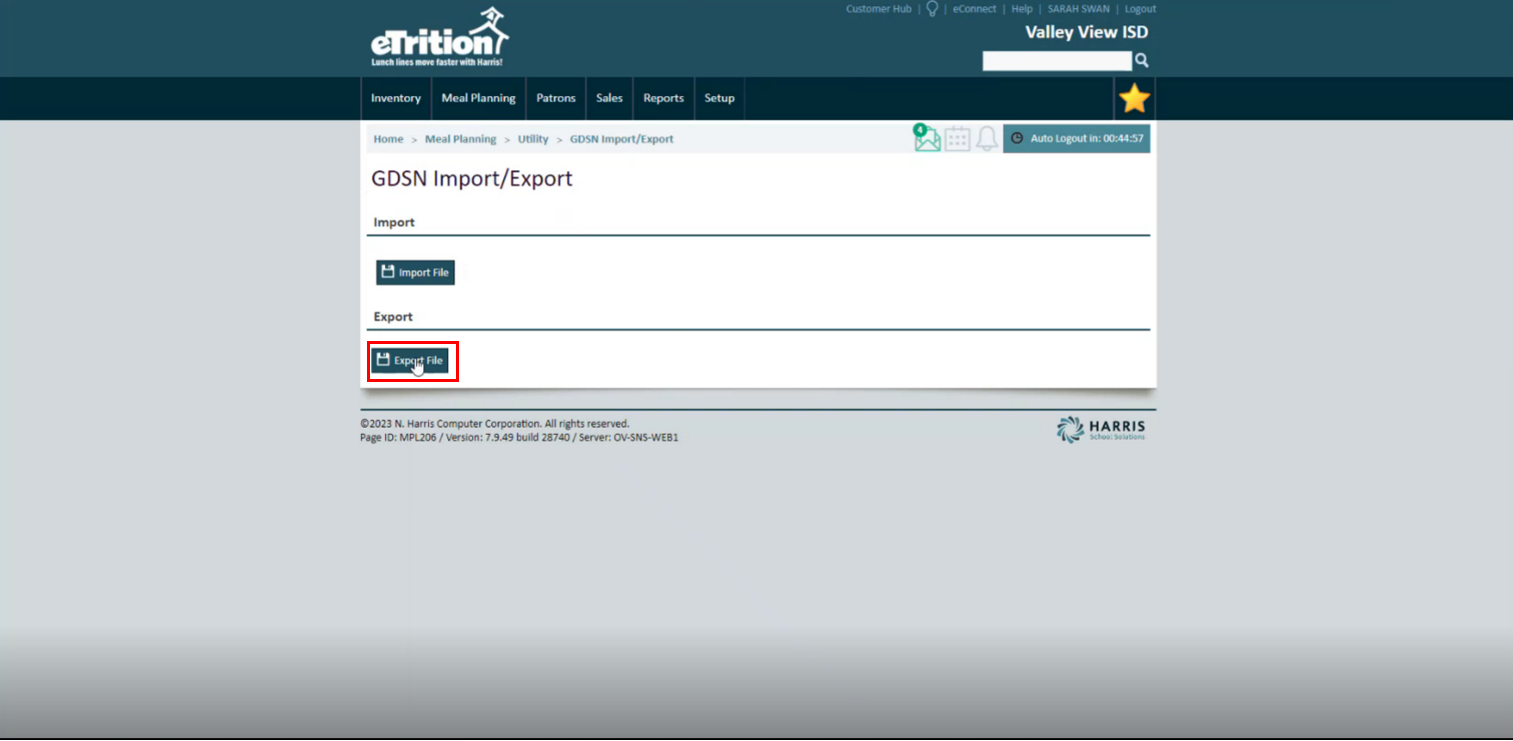Go to Help from the top bar

pos(1021,9)
